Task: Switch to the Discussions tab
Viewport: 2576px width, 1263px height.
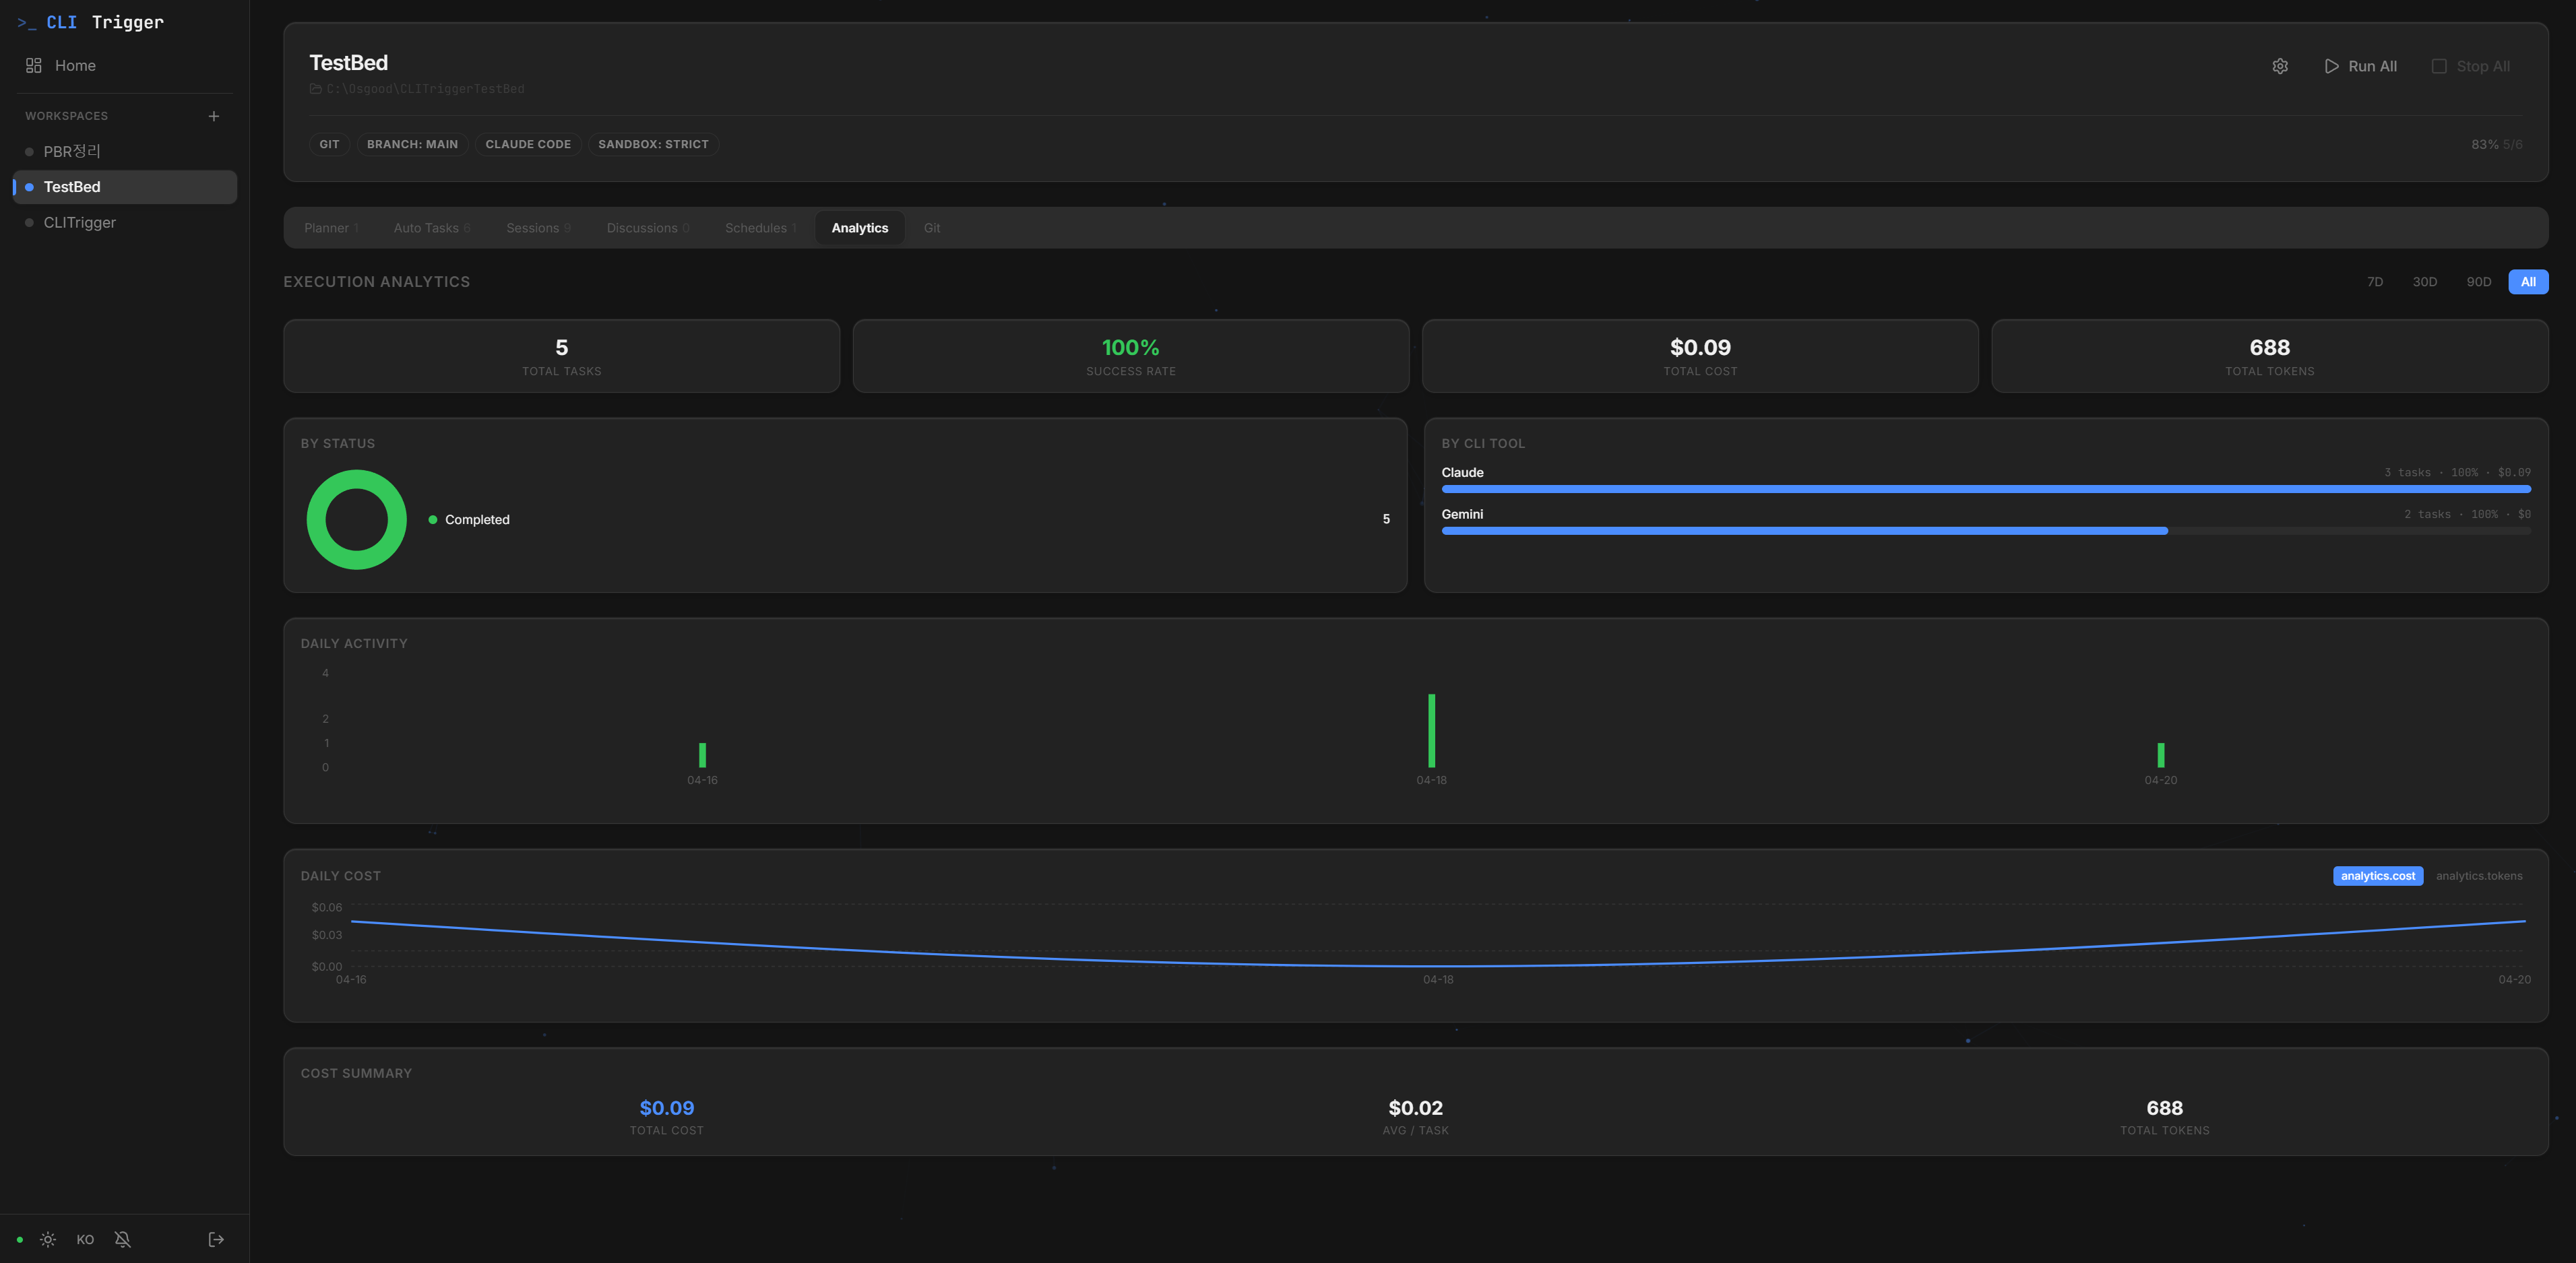Action: click(x=648, y=228)
